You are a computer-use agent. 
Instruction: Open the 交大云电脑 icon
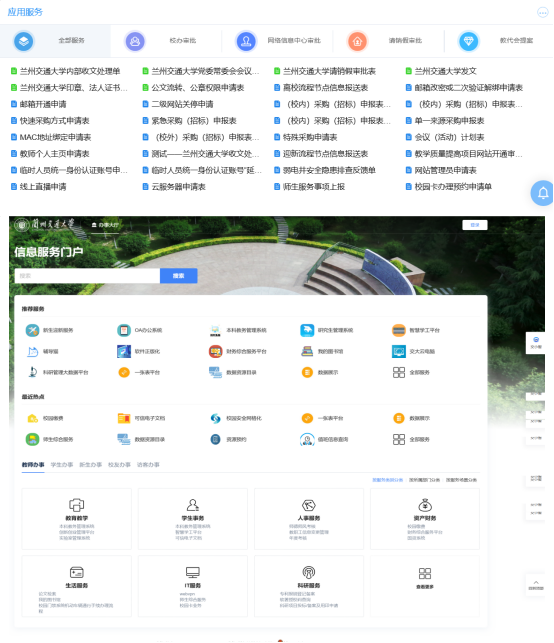click(x=399, y=351)
